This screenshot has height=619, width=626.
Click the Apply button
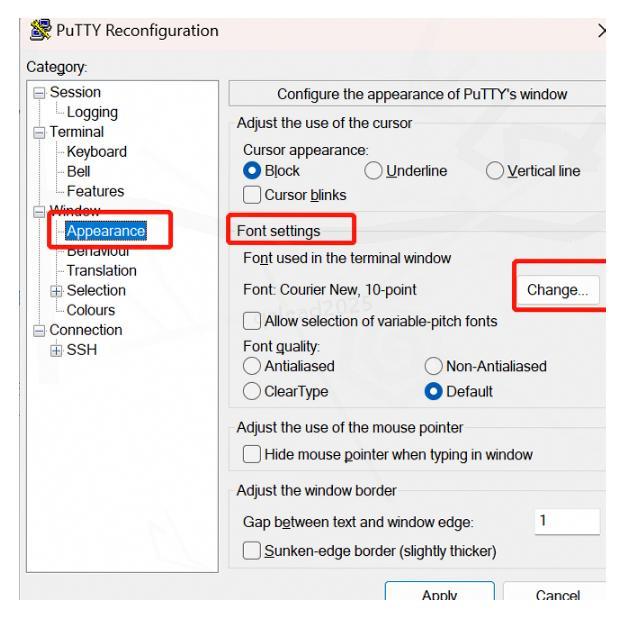click(440, 596)
